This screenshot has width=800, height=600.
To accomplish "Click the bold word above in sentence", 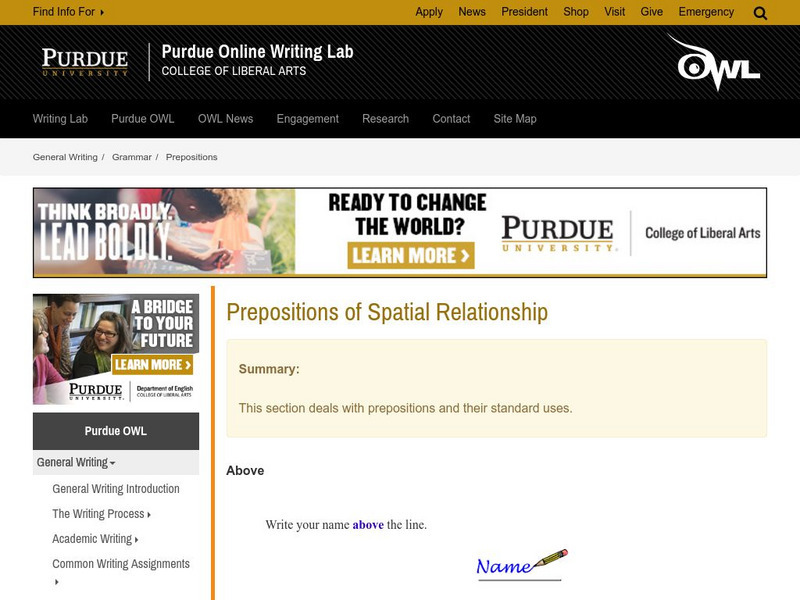I will (368, 524).
